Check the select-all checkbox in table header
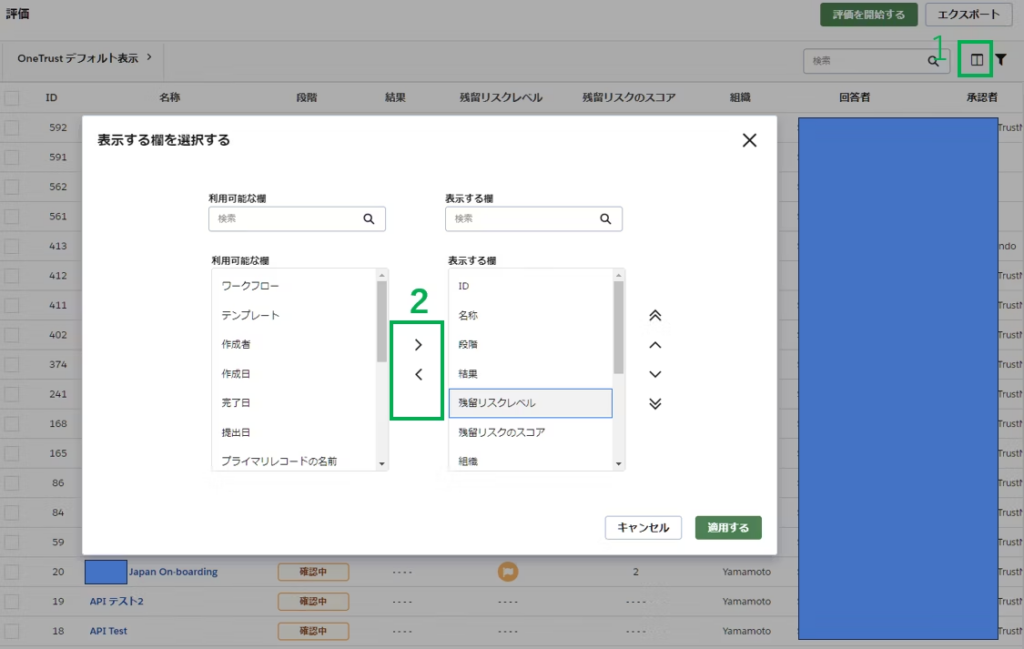This screenshot has height=649, width=1024. pyautogui.click(x=12, y=98)
